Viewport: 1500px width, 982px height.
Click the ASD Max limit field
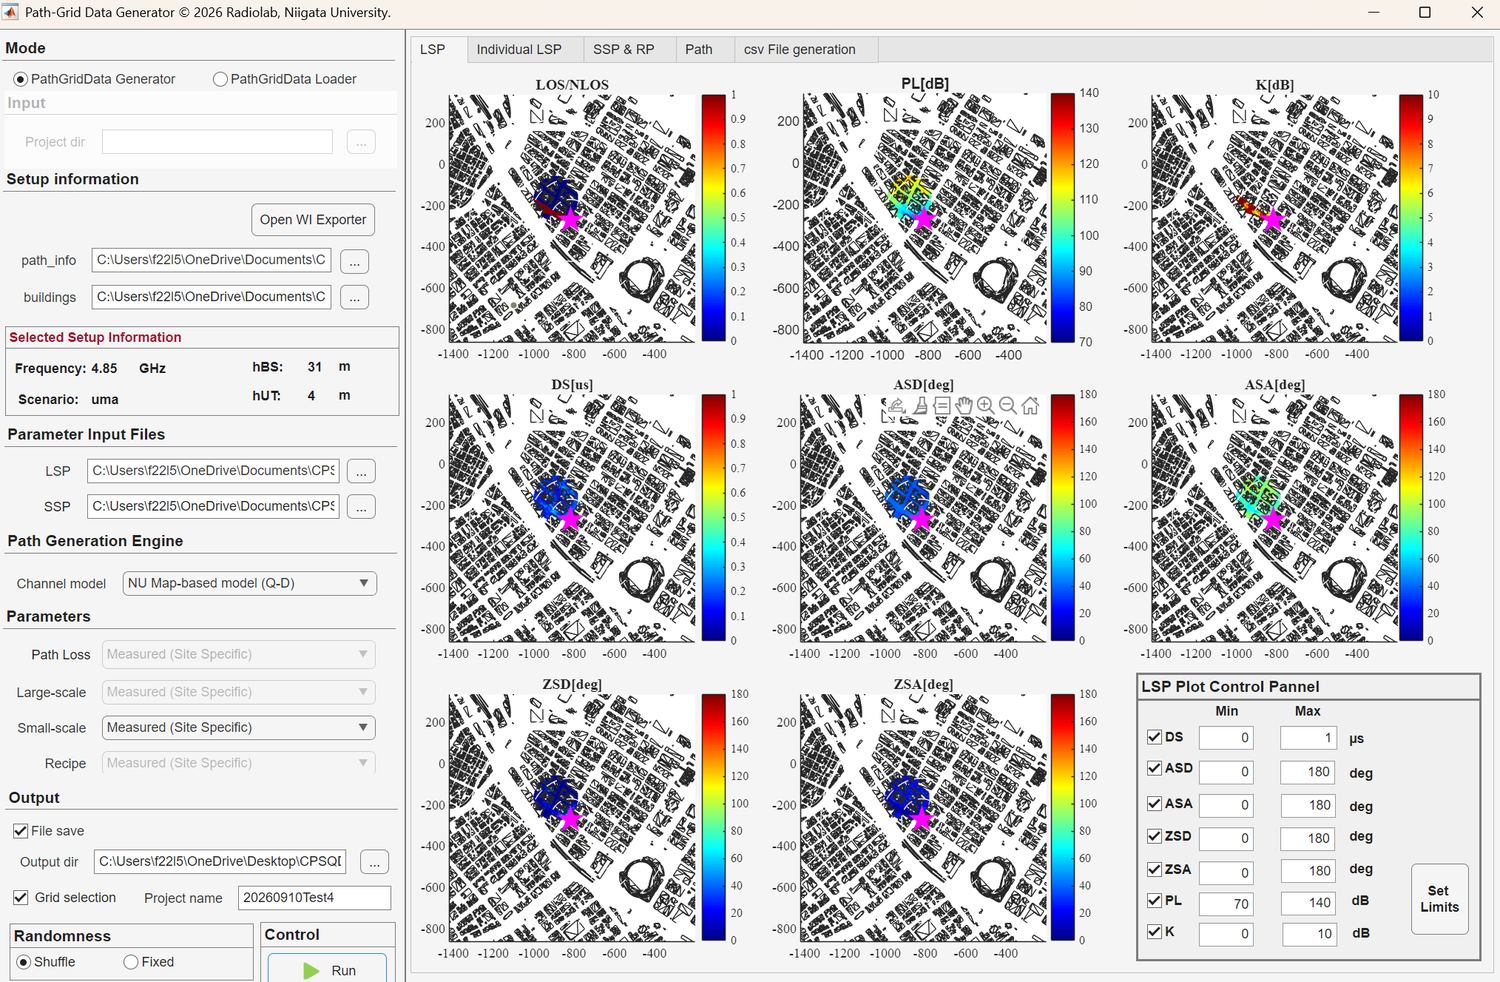tap(1308, 772)
